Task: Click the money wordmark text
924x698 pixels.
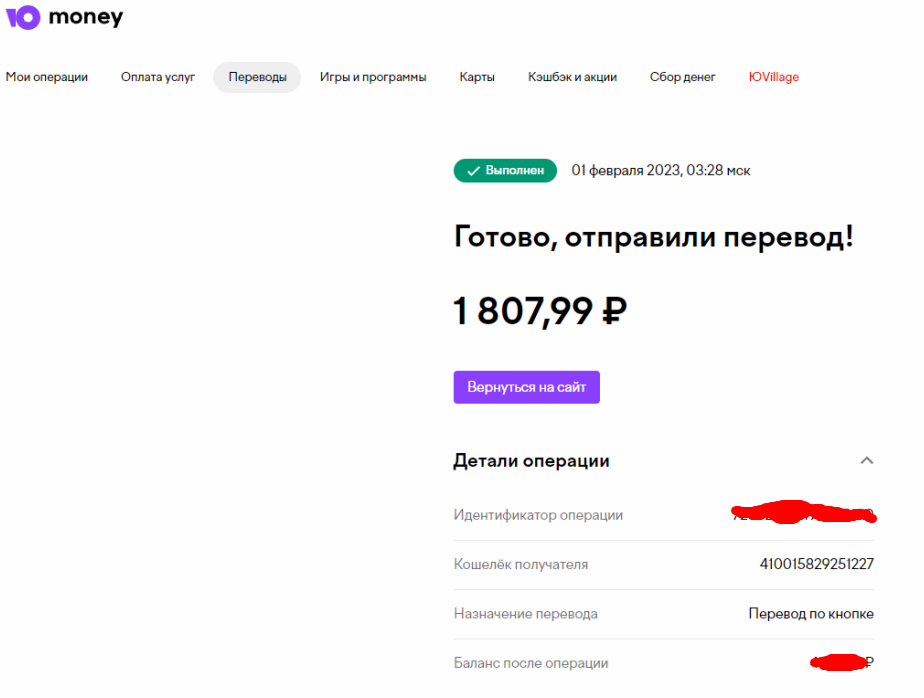Action: [86, 17]
